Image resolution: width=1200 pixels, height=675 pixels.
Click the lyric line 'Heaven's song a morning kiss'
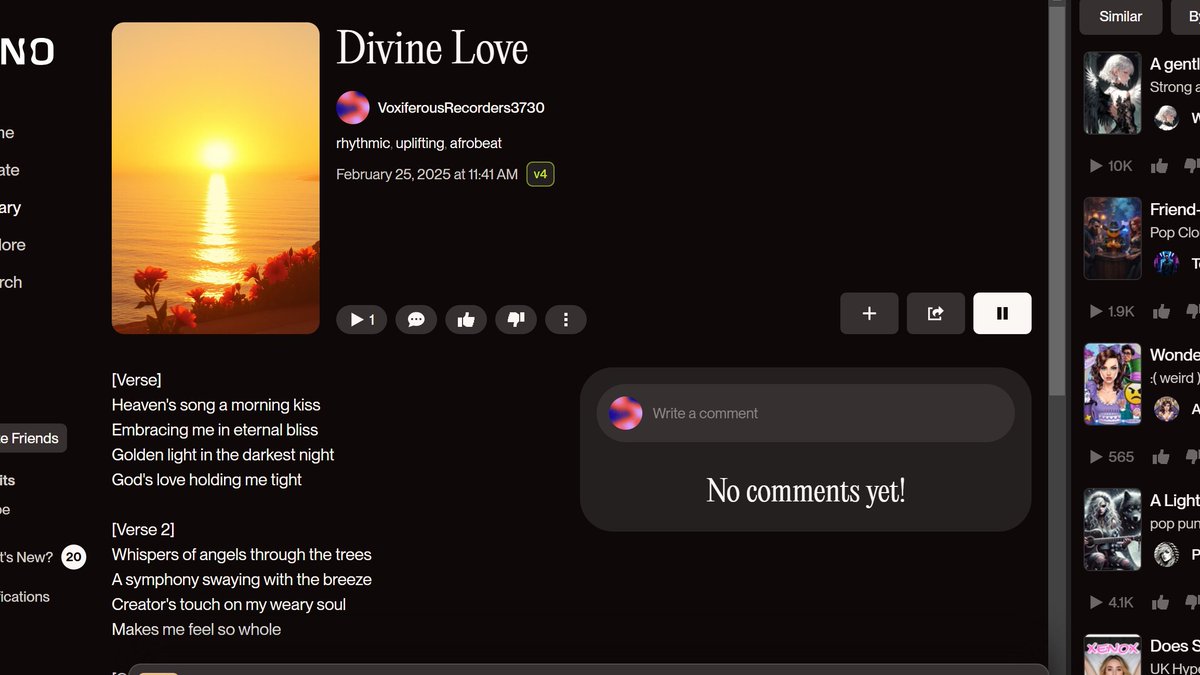point(216,405)
